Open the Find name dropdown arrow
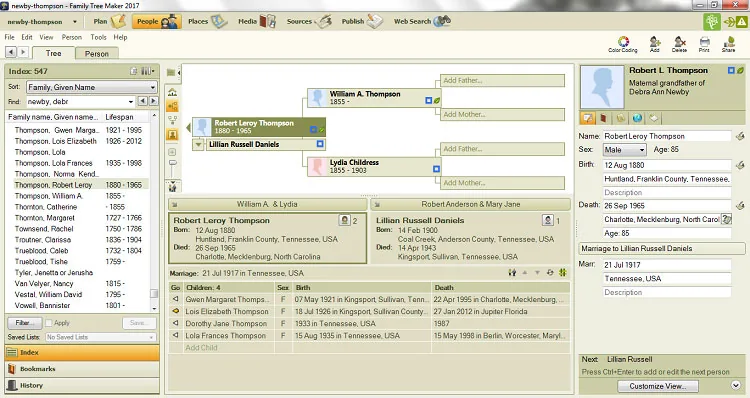The width and height of the screenshot is (750, 398). pos(131,101)
